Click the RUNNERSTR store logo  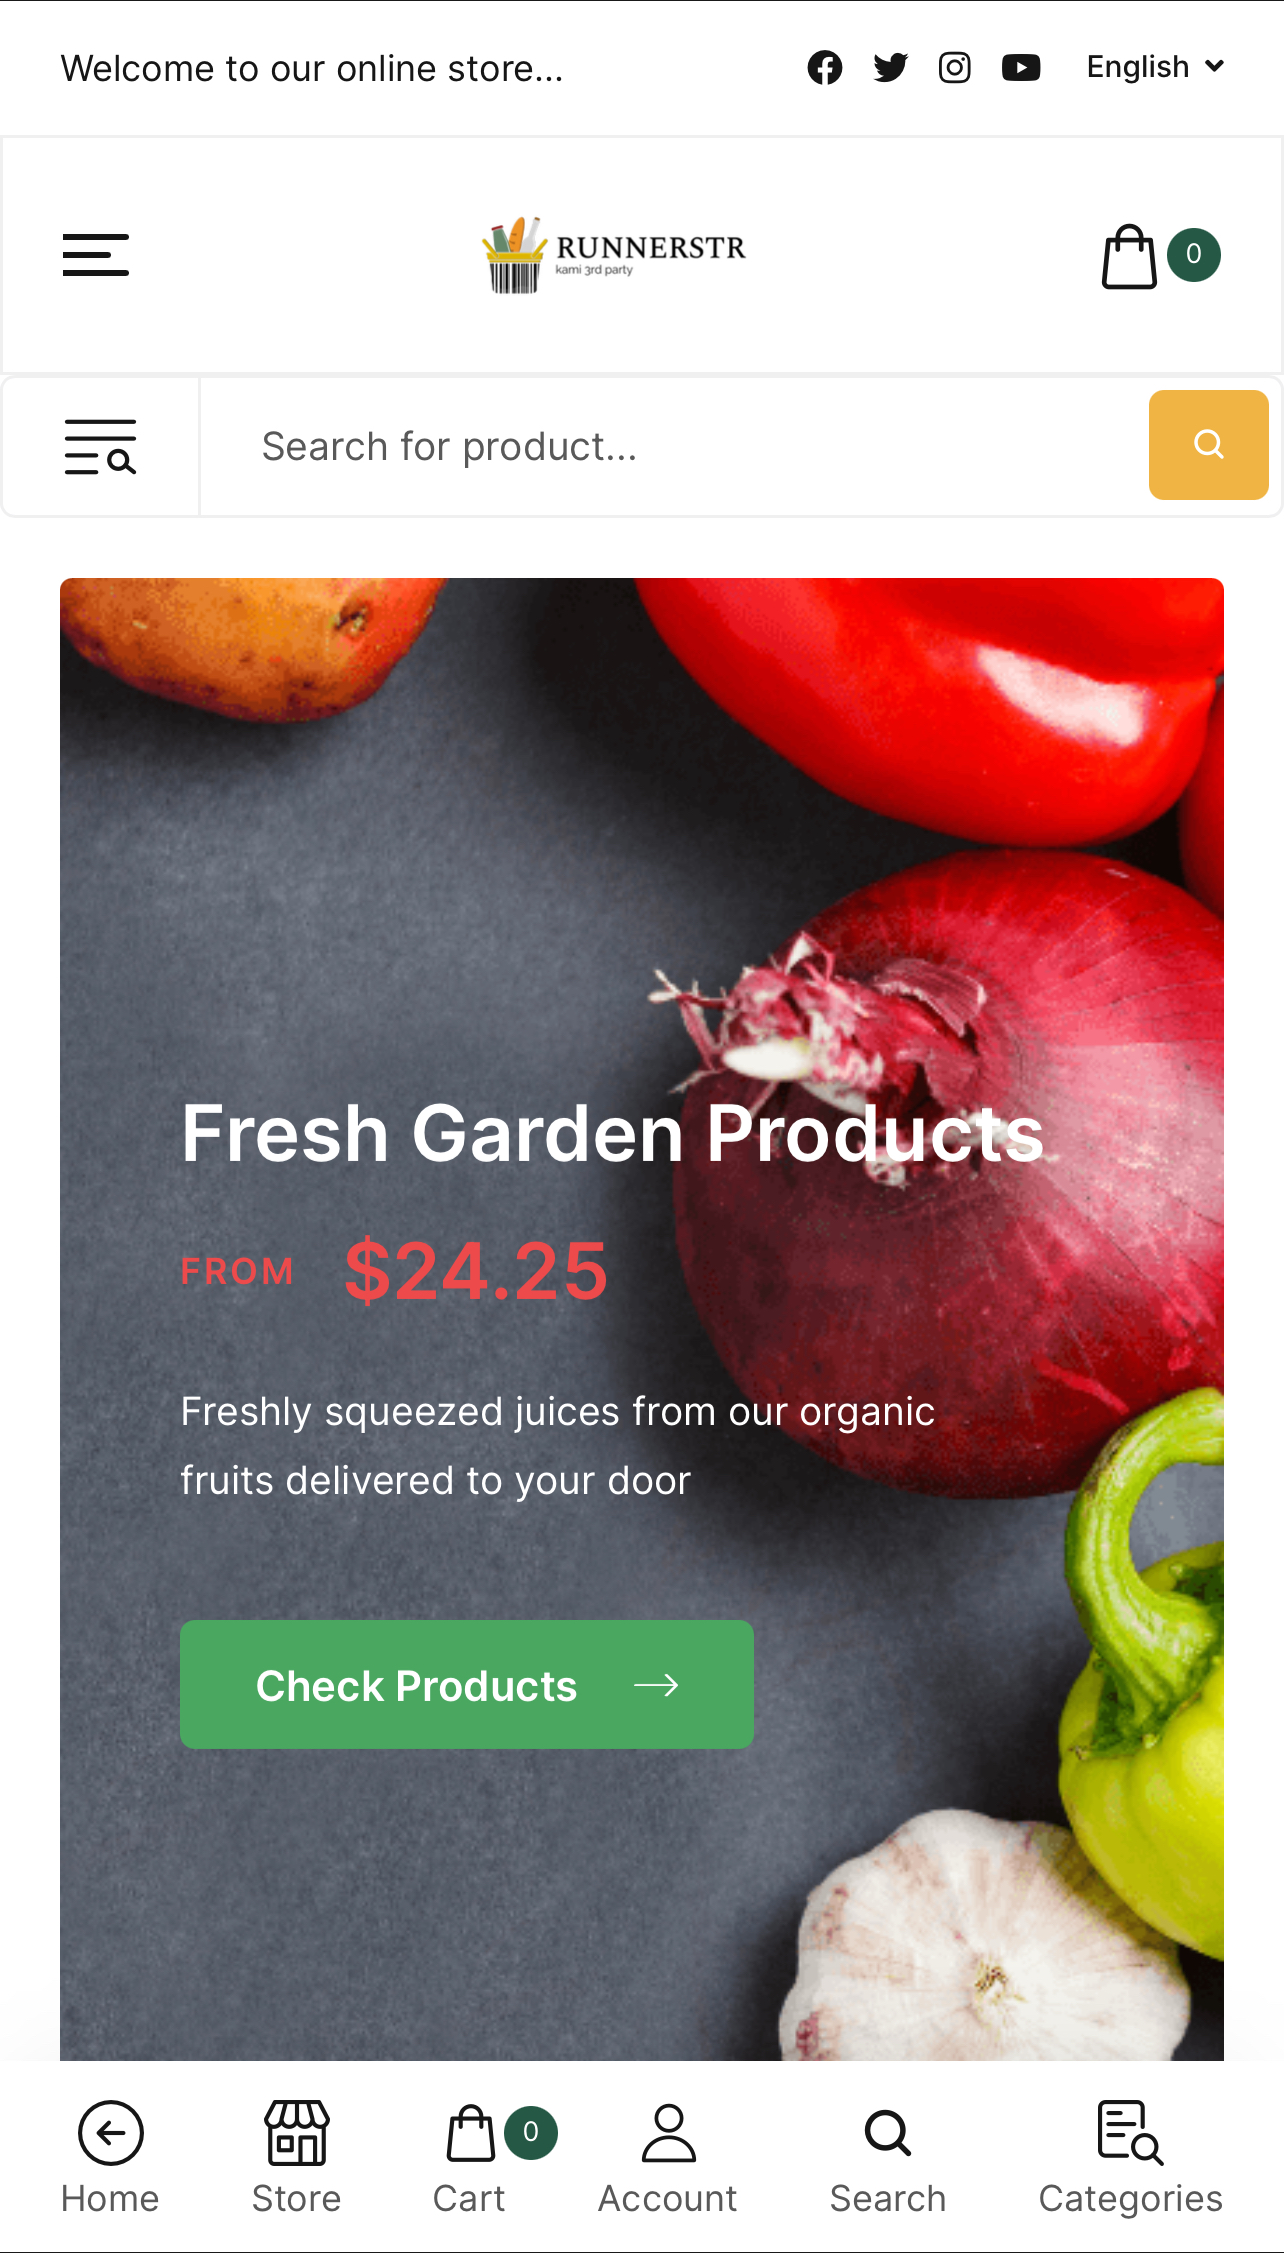614,255
